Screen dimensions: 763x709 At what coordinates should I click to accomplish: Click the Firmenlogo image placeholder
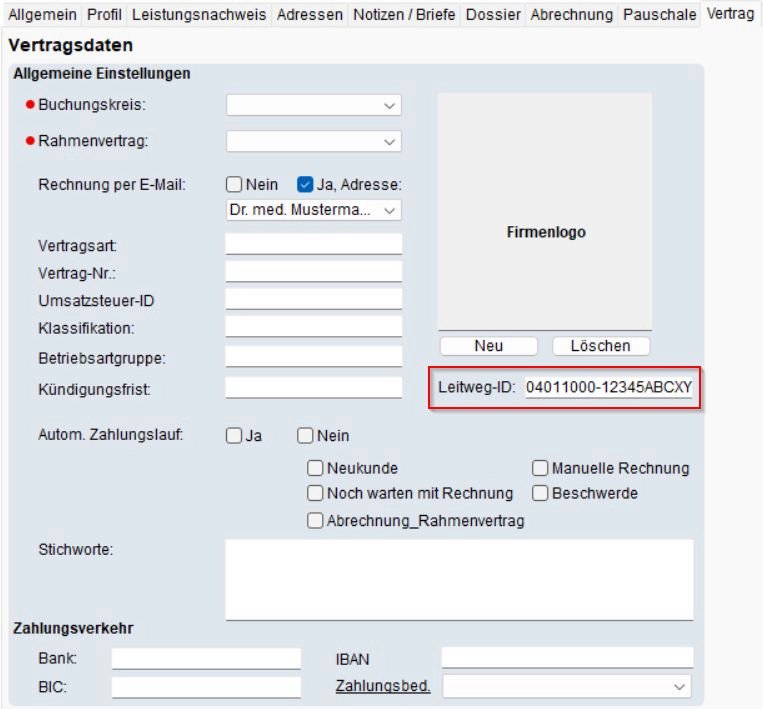[545, 212]
